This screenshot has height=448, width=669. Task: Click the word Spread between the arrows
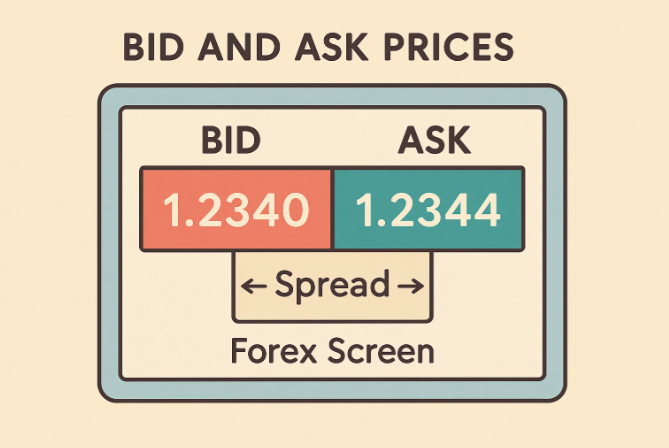click(331, 285)
